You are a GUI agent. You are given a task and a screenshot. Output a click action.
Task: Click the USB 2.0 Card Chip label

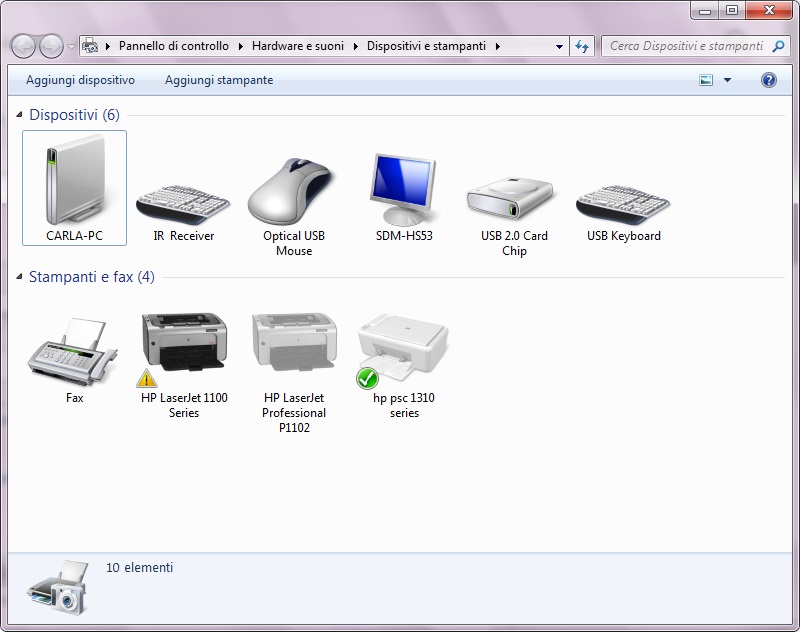(x=514, y=243)
